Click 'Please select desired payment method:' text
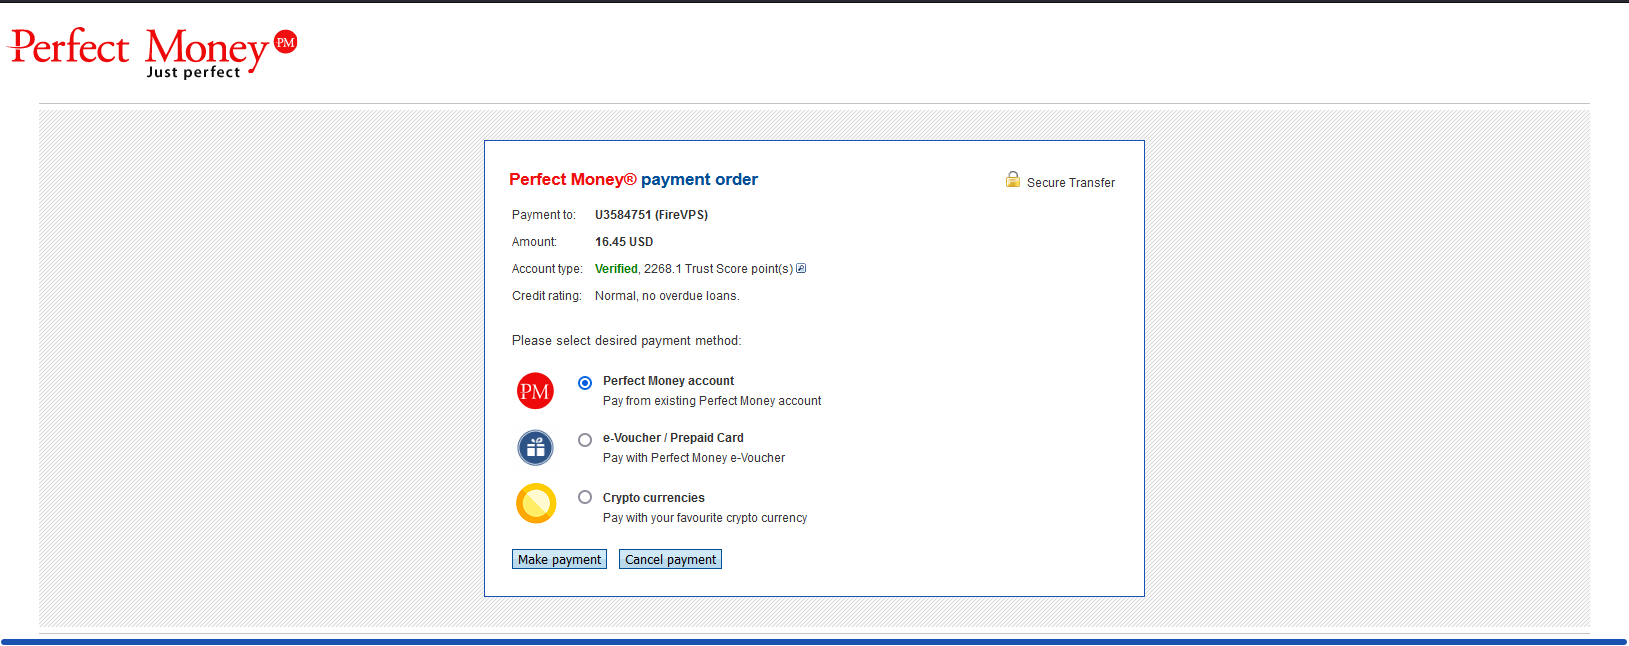The width and height of the screenshot is (1629, 646). 626,341
